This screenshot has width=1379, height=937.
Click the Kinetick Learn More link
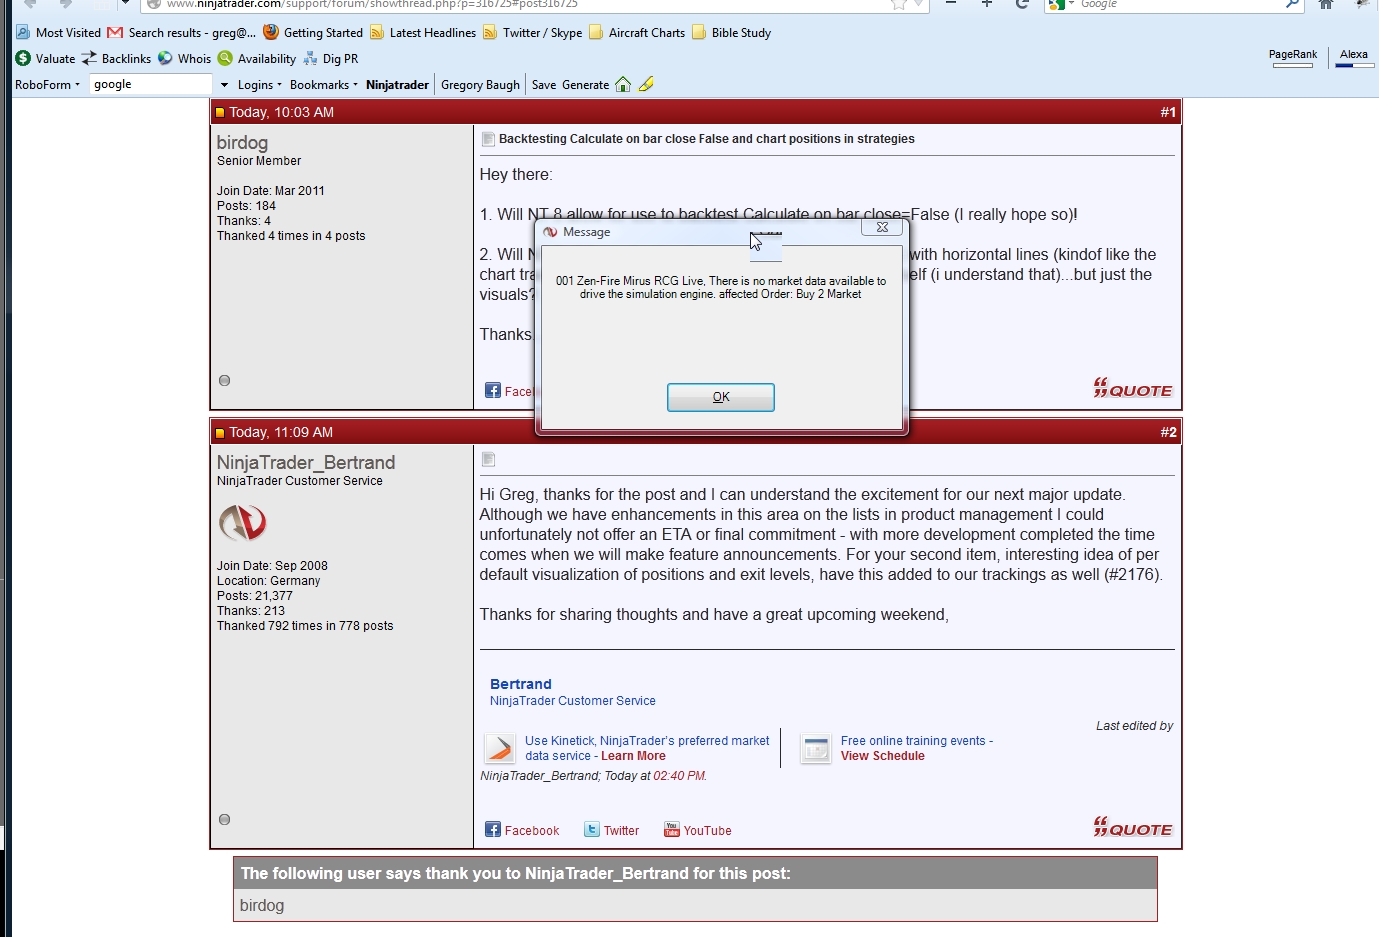click(633, 756)
